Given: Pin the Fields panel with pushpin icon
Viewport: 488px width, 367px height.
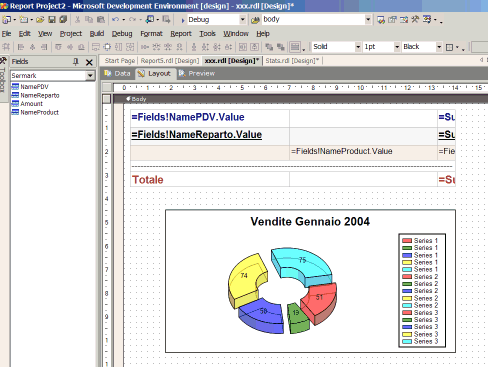Looking at the screenshot, I should [x=76, y=62].
